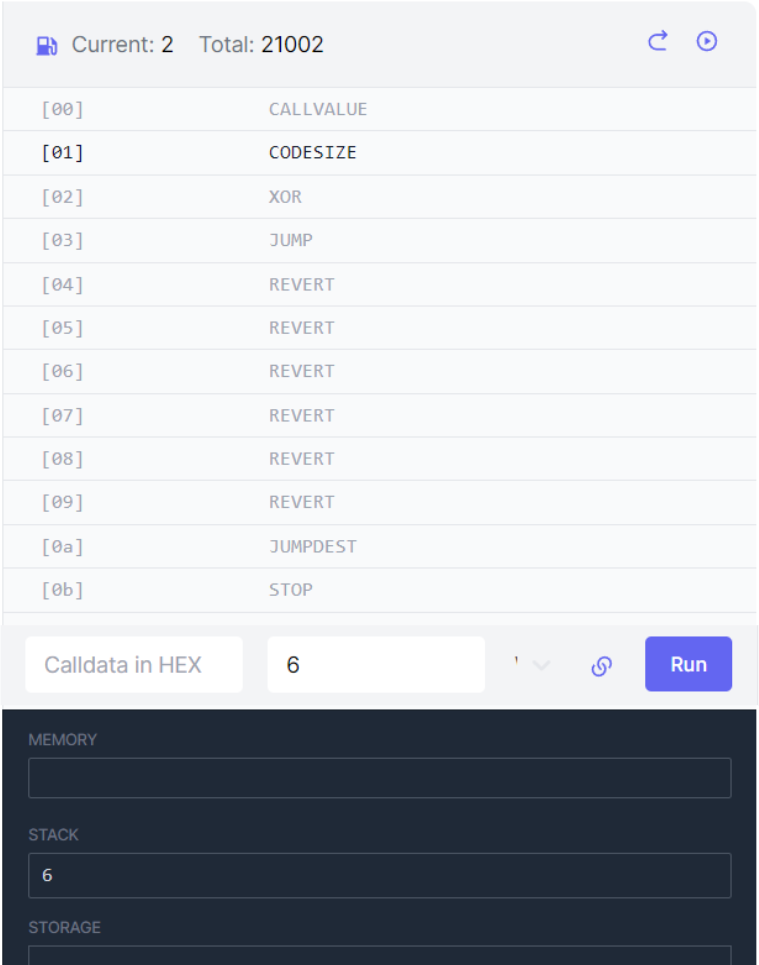
Task: Click the gas pump icon
Action: click(47, 46)
